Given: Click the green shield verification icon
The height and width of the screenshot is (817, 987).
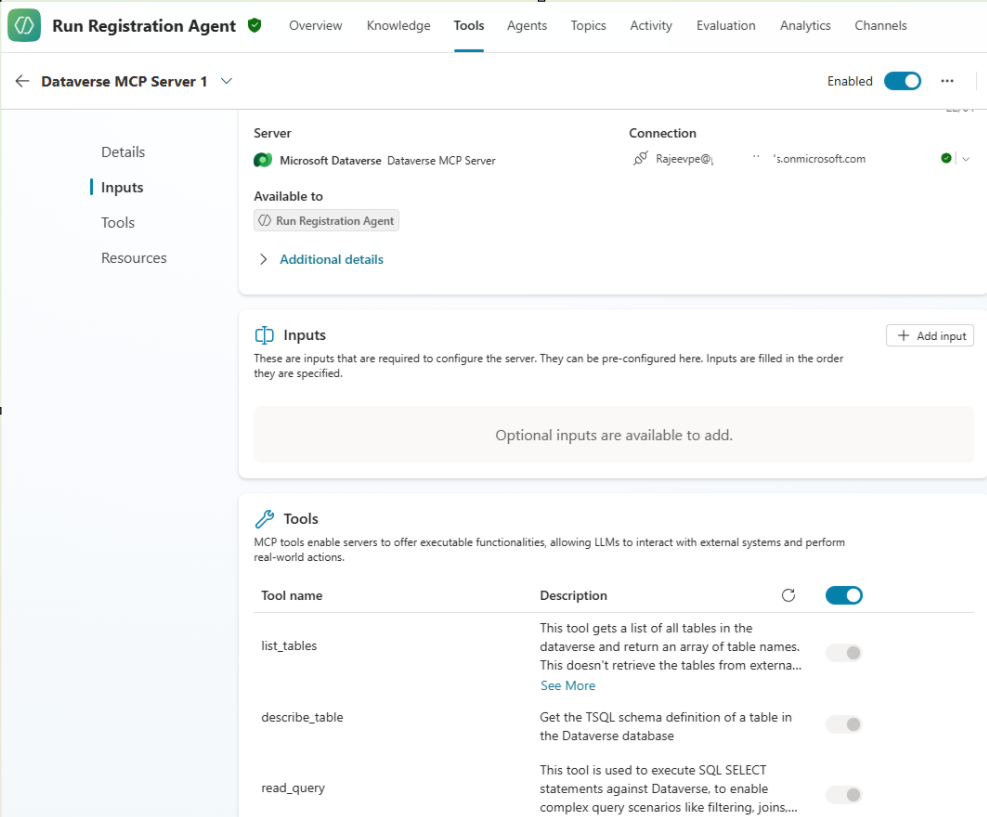Looking at the screenshot, I should click(254, 26).
